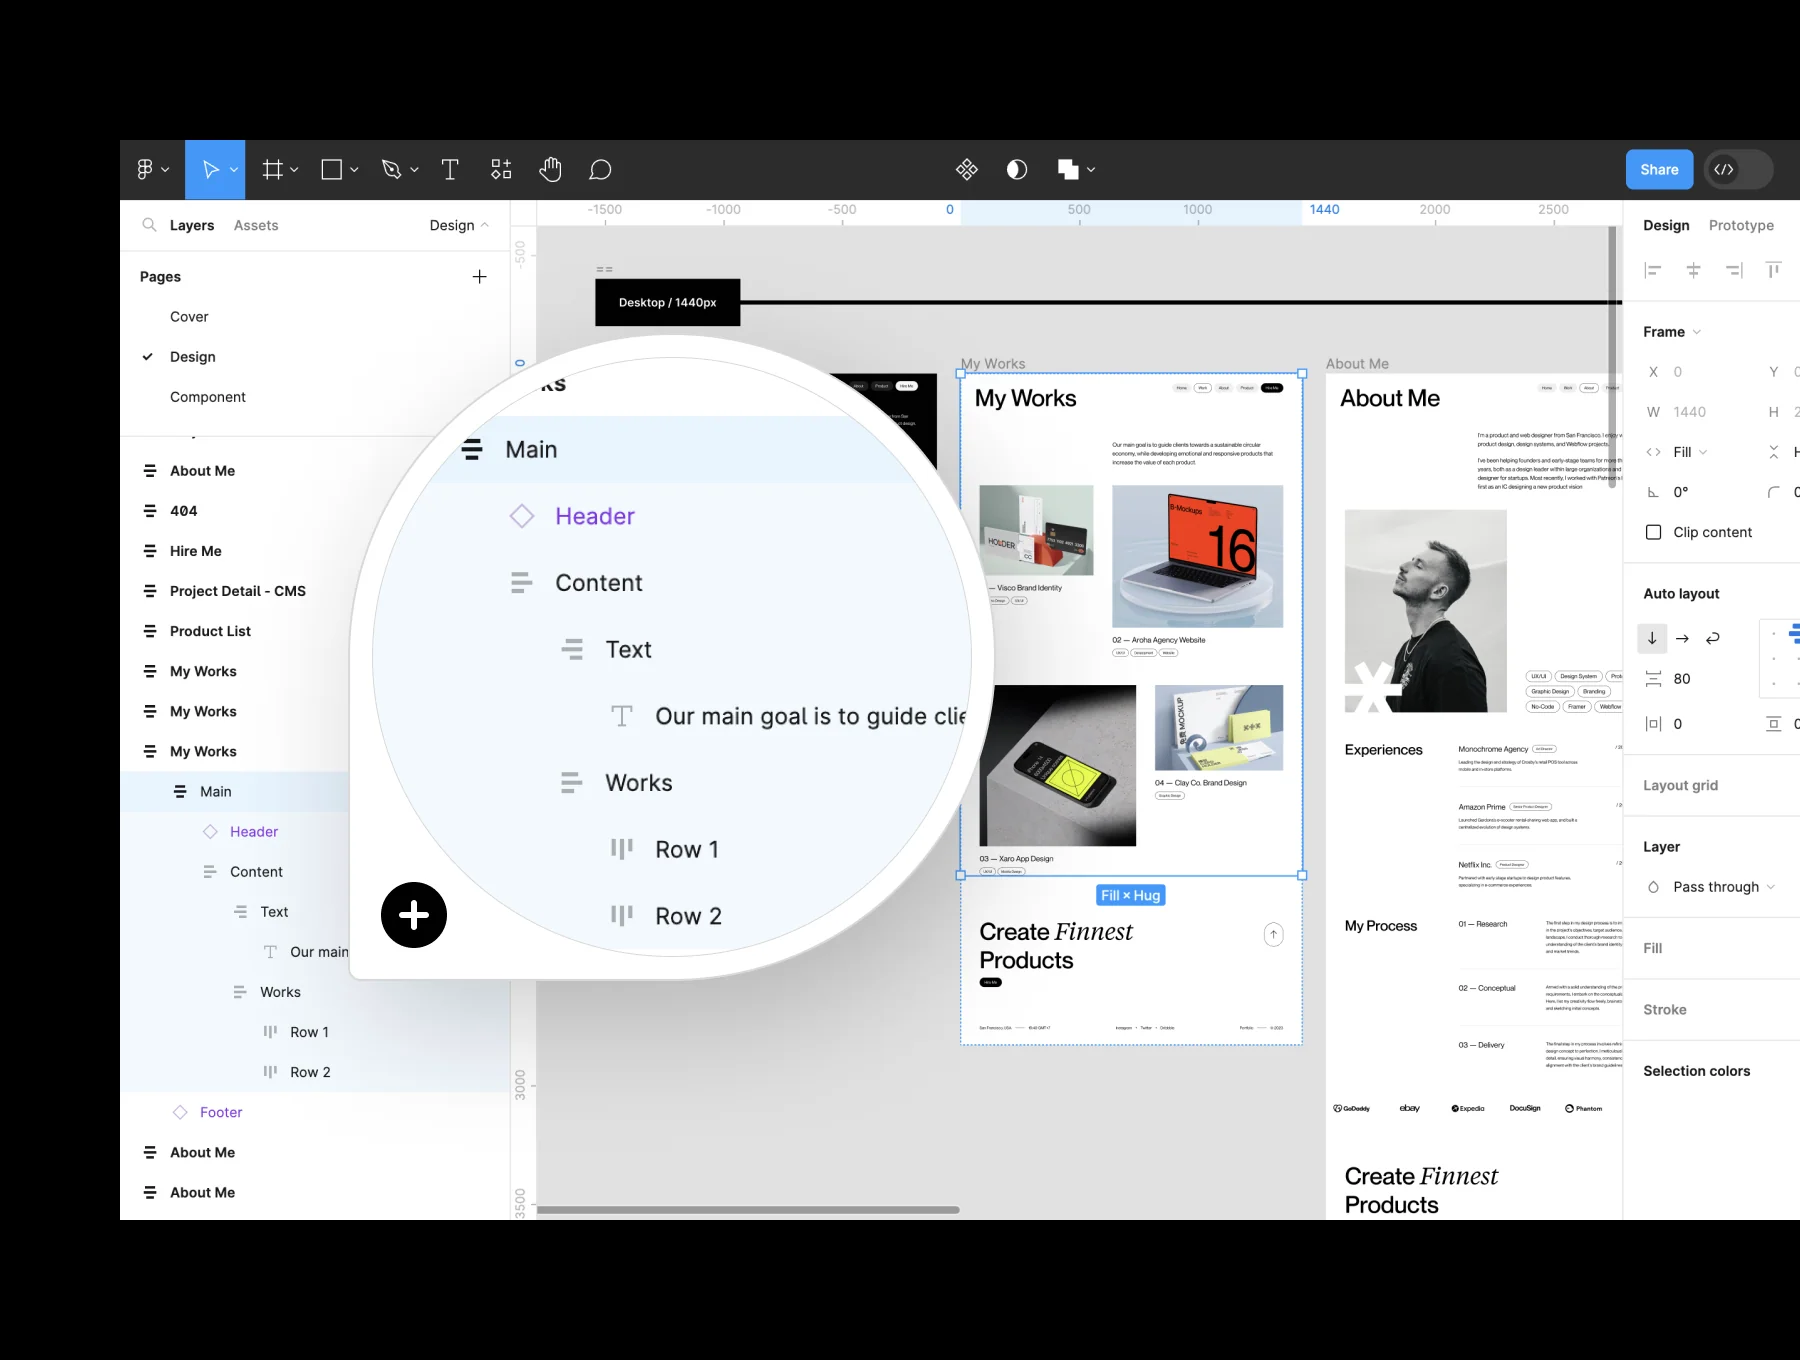Click the Fill × Hug size badge
Image resolution: width=1800 pixels, height=1360 pixels.
pos(1131,895)
